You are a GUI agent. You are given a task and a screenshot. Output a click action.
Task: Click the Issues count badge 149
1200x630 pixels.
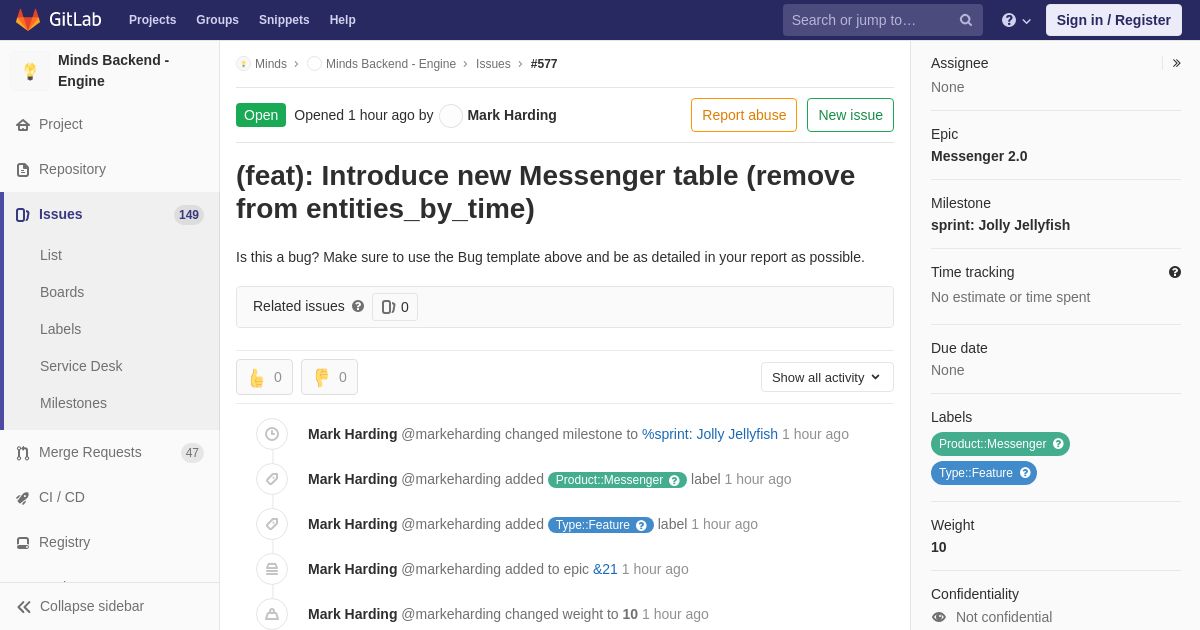[189, 215]
